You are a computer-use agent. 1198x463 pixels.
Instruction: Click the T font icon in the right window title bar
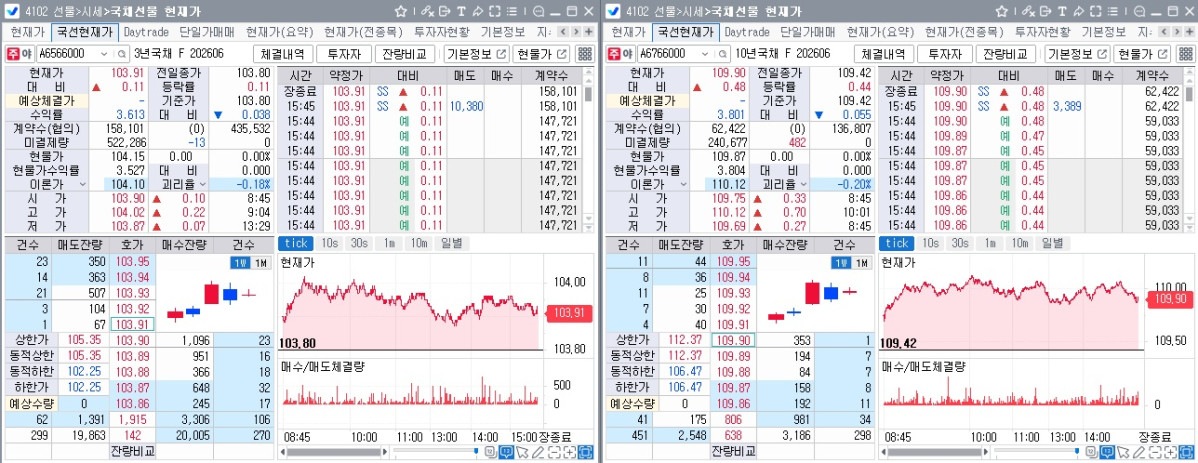tap(1062, 11)
